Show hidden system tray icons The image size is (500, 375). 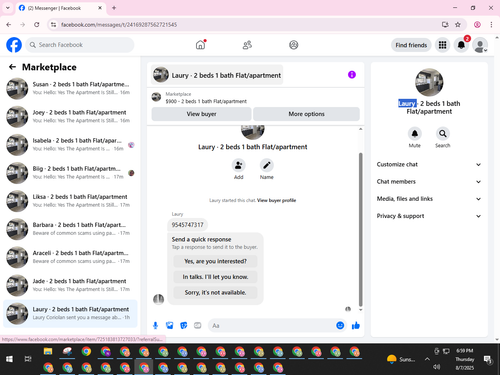point(427,359)
